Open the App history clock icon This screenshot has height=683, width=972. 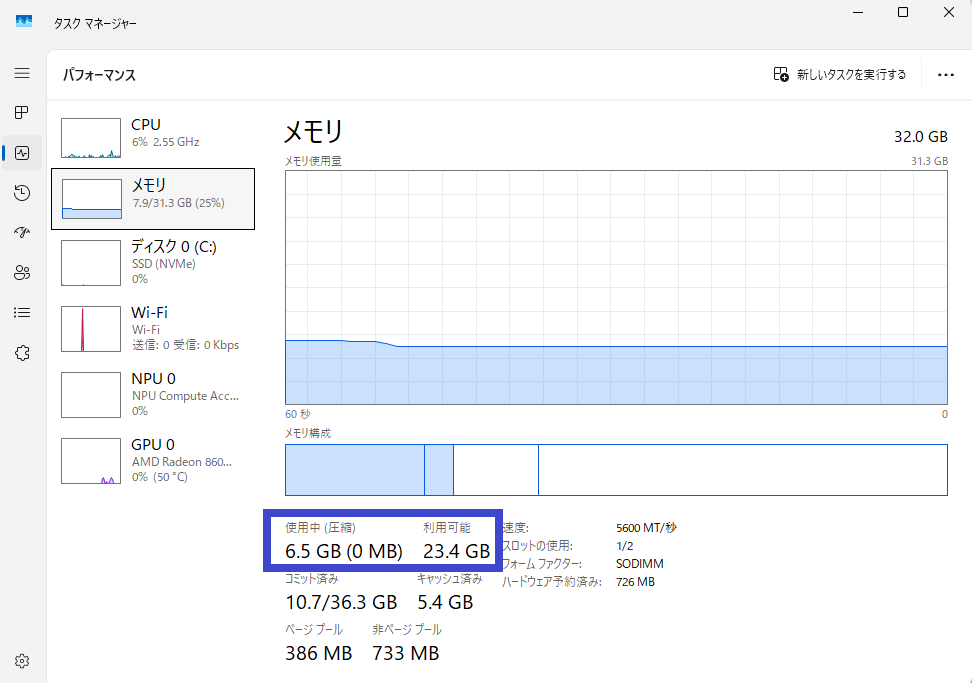[22, 193]
